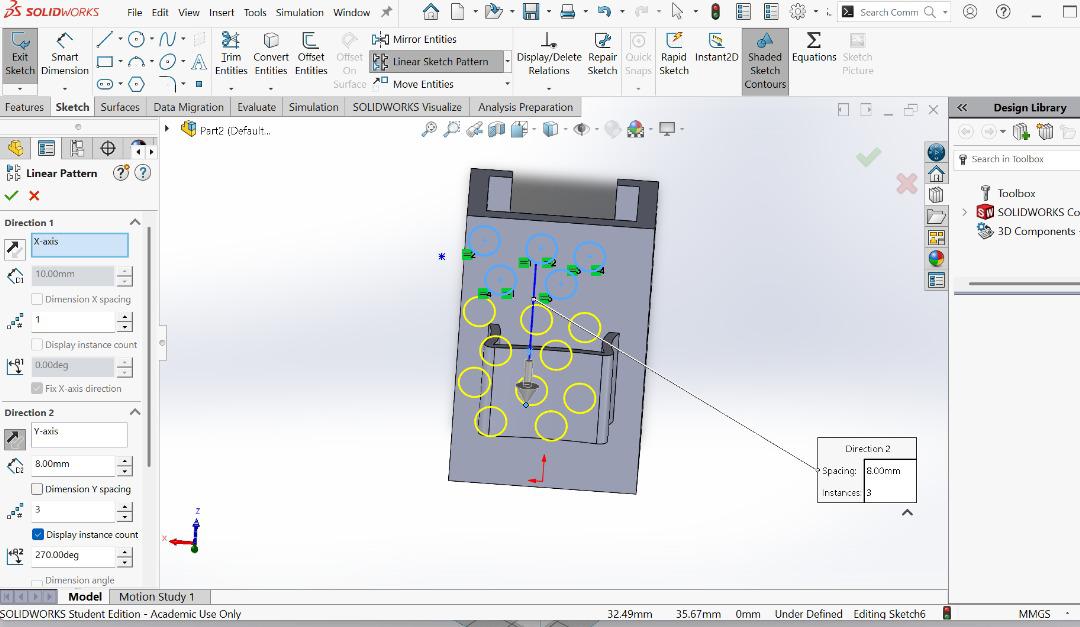Click the Save icon
The image size is (1080, 627).
(530, 12)
